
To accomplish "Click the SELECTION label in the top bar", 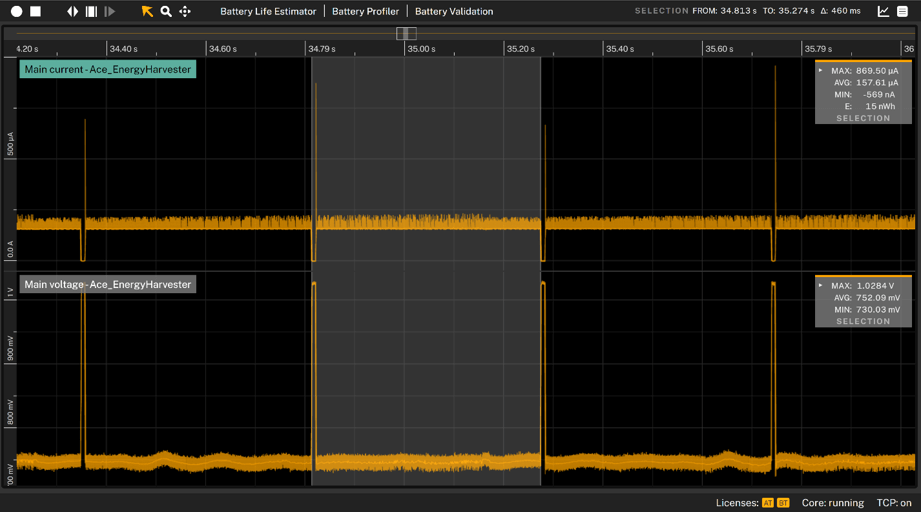I will click(x=661, y=11).
